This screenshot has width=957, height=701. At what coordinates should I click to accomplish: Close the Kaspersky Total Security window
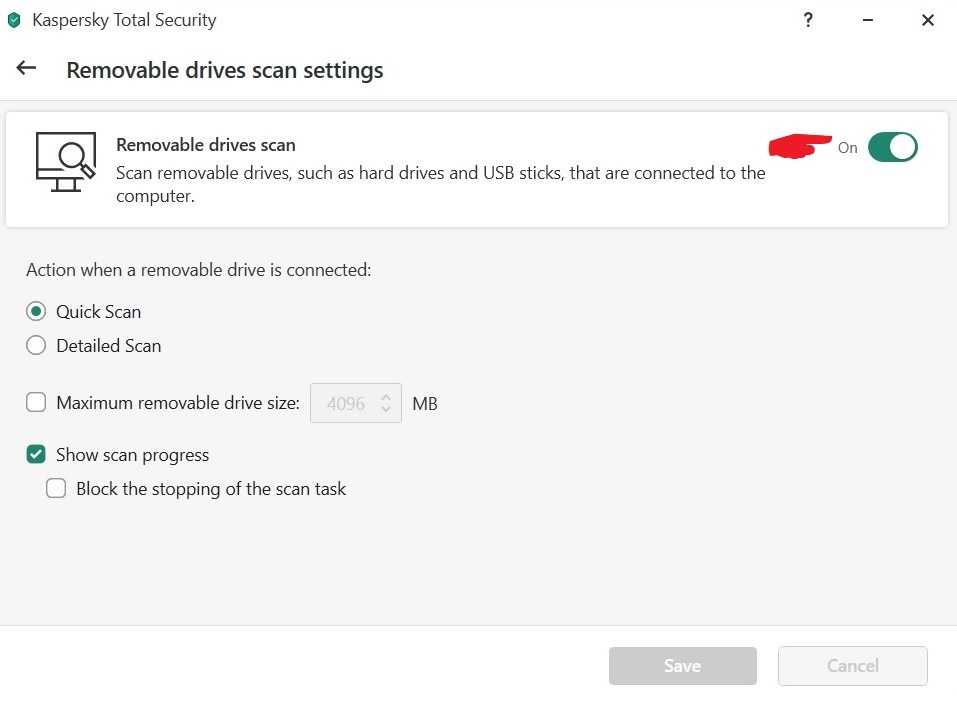click(927, 20)
